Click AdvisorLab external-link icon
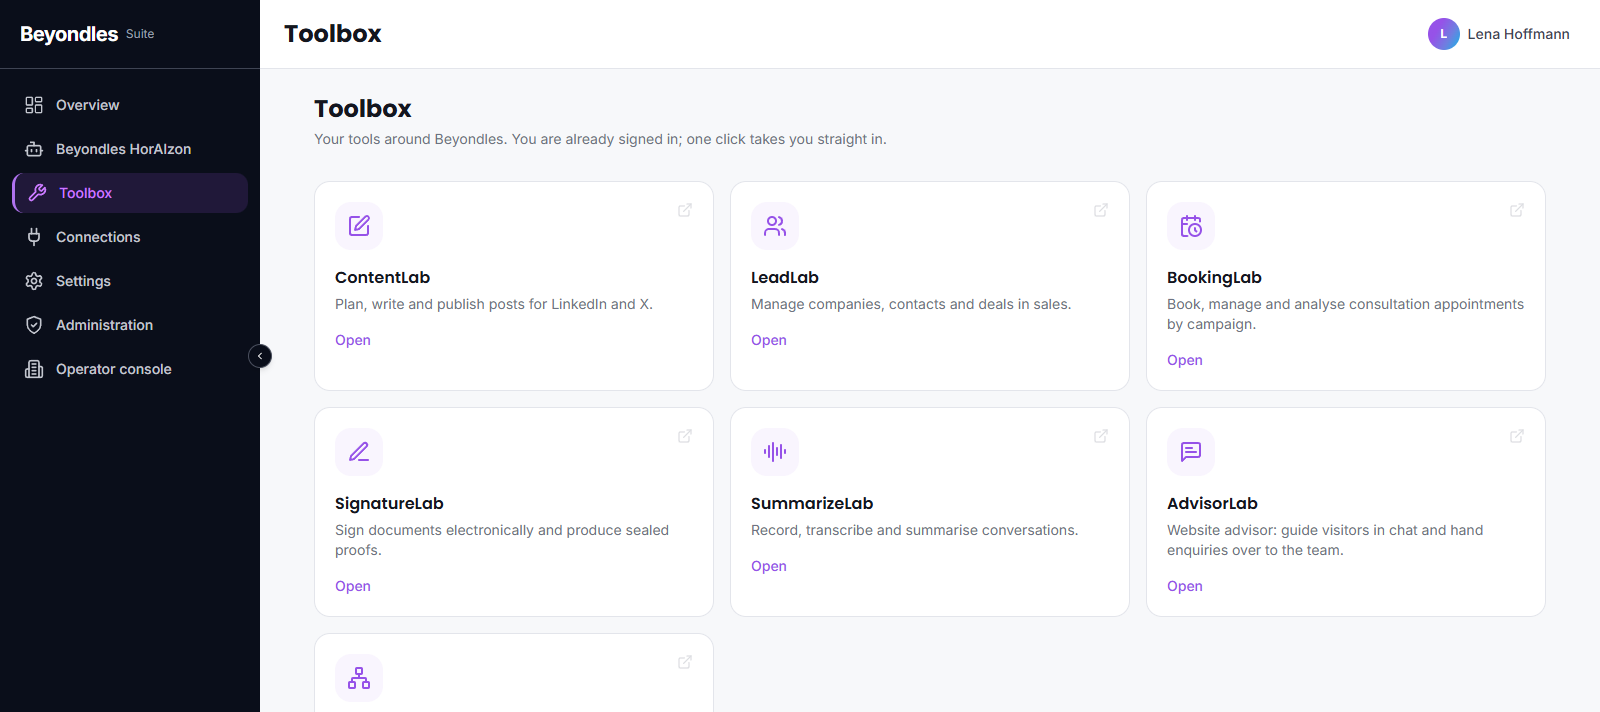 tap(1517, 436)
